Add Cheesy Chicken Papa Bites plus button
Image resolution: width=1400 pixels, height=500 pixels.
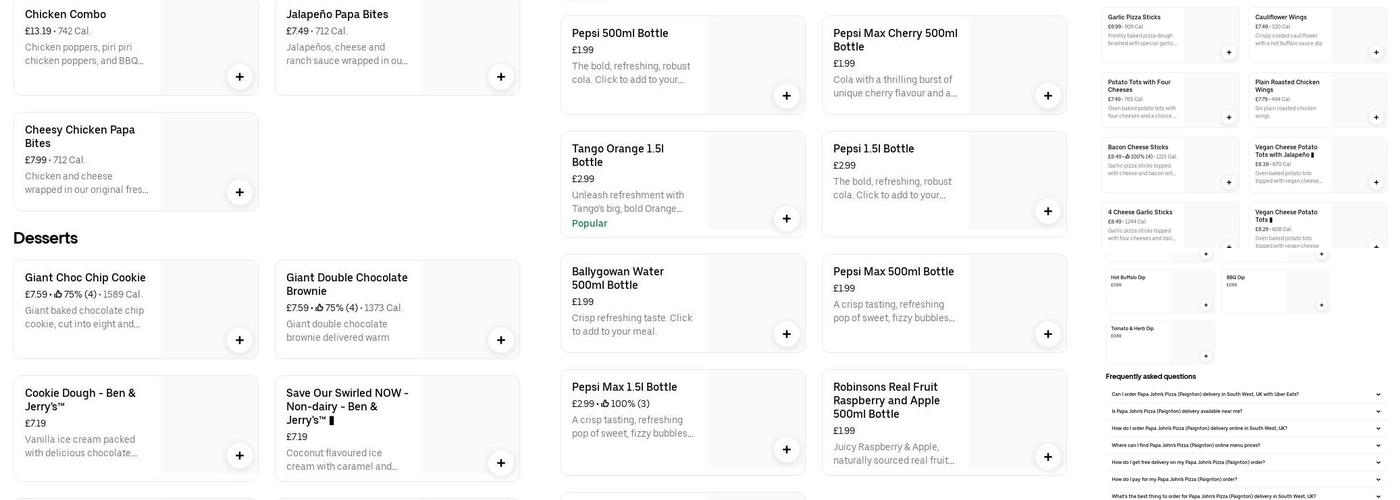point(239,192)
